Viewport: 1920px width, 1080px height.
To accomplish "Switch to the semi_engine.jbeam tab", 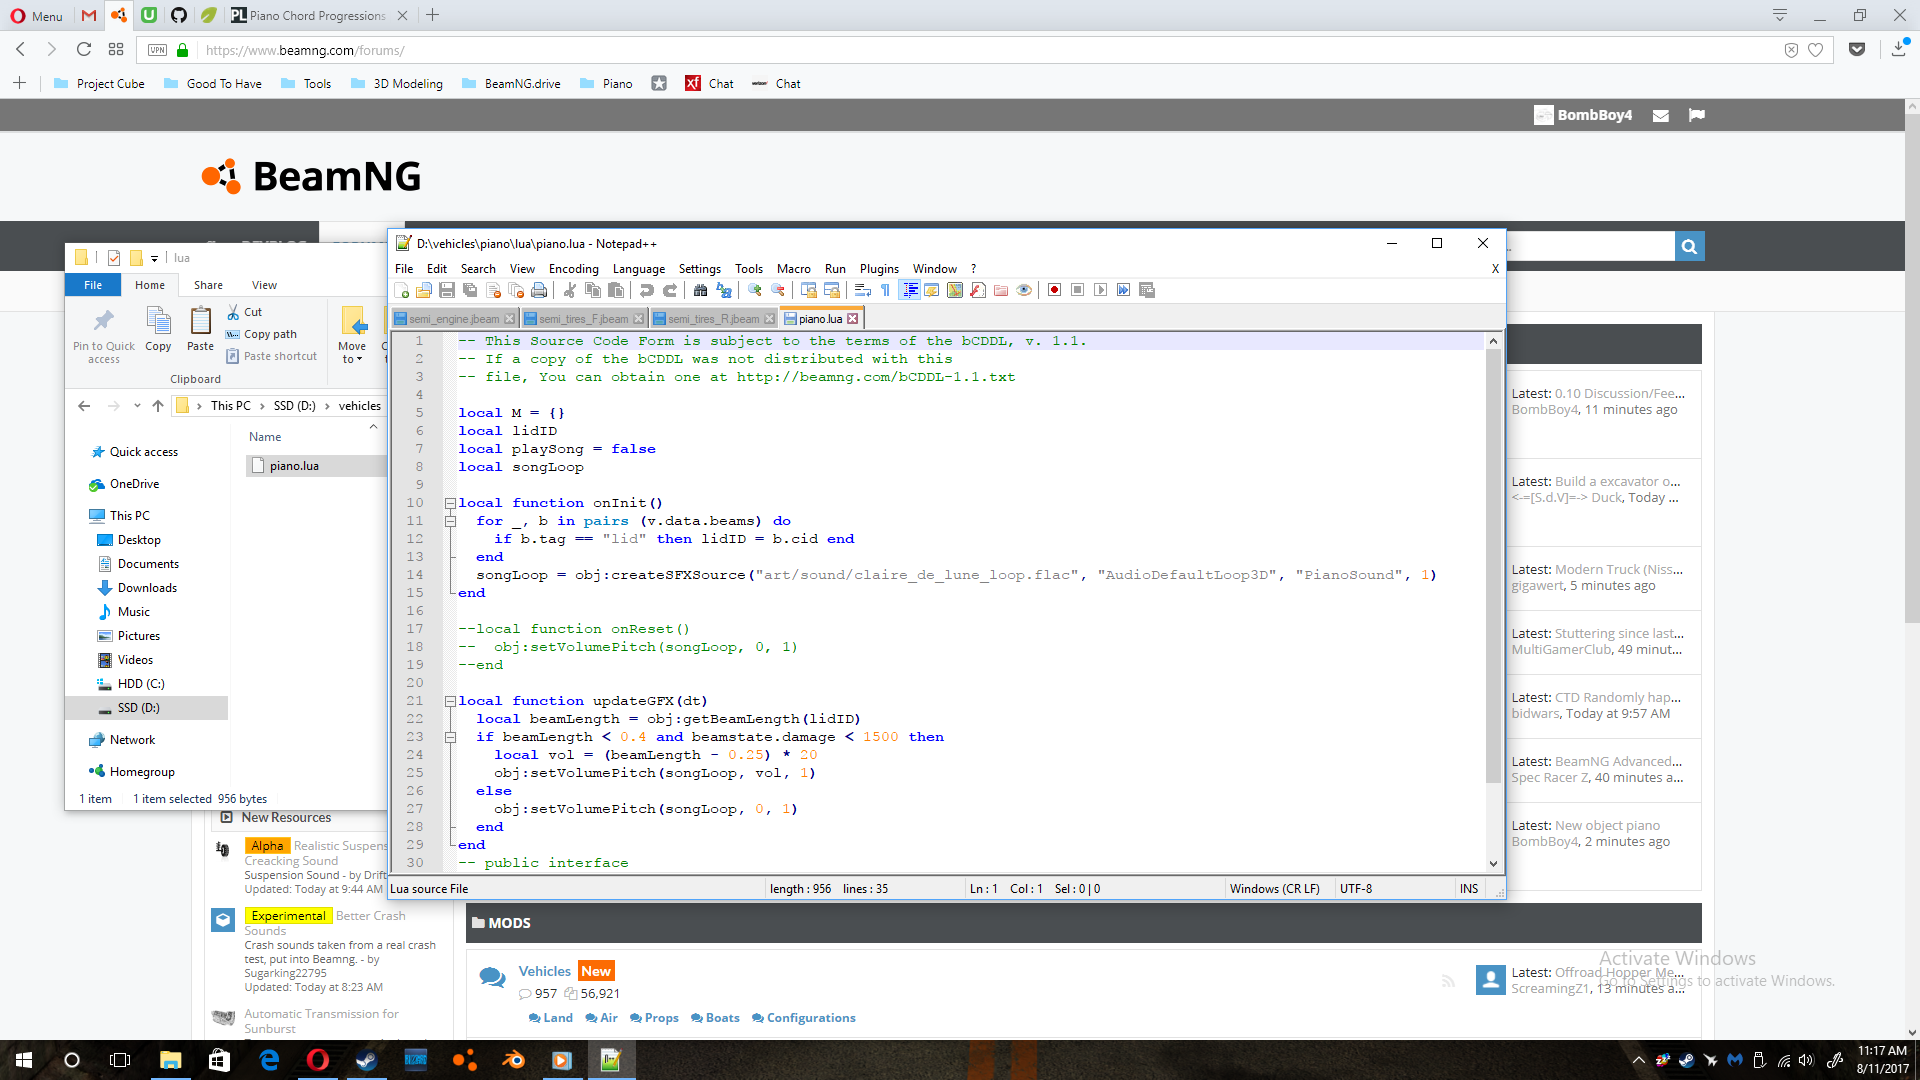I will tap(454, 319).
